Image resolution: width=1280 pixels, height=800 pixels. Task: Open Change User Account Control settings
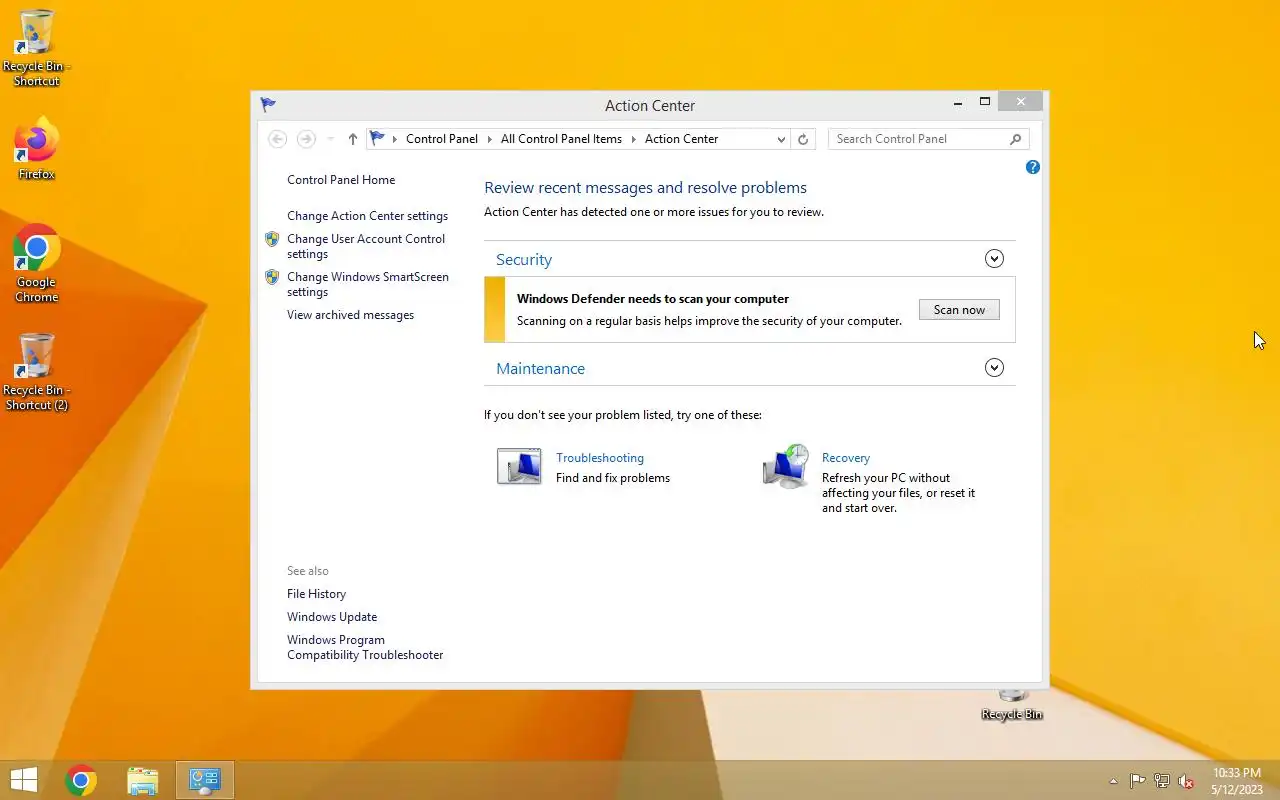[366, 246]
